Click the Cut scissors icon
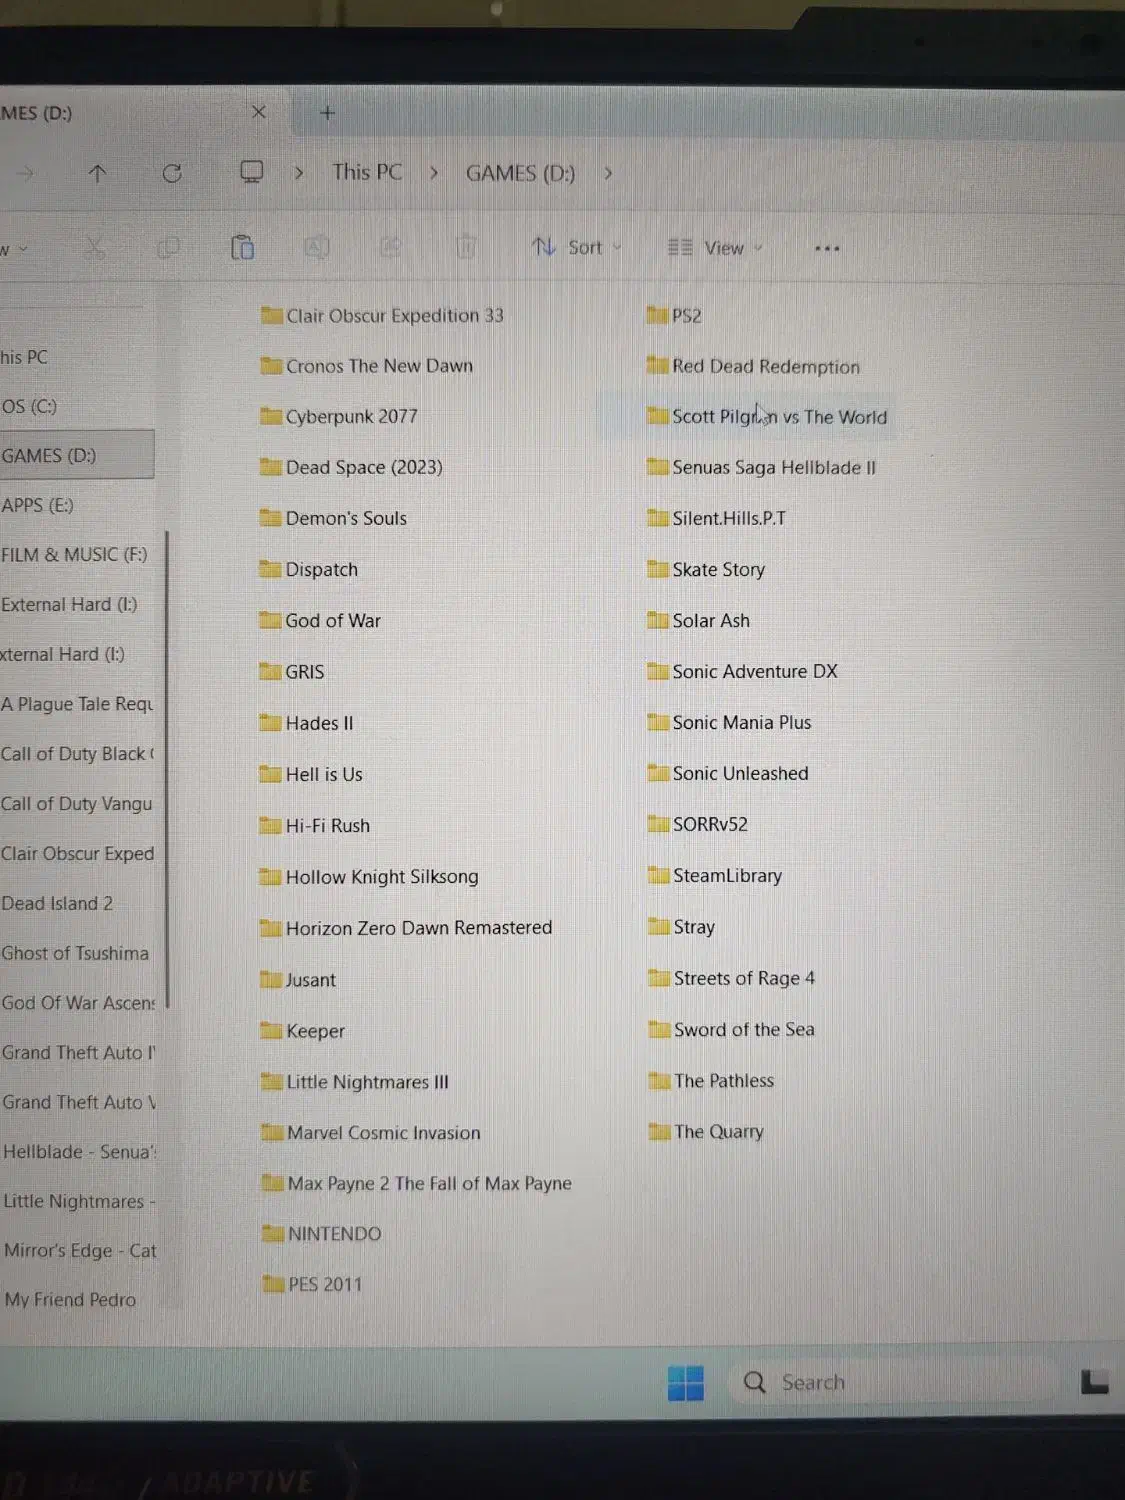The height and width of the screenshot is (1500, 1125). (95, 247)
